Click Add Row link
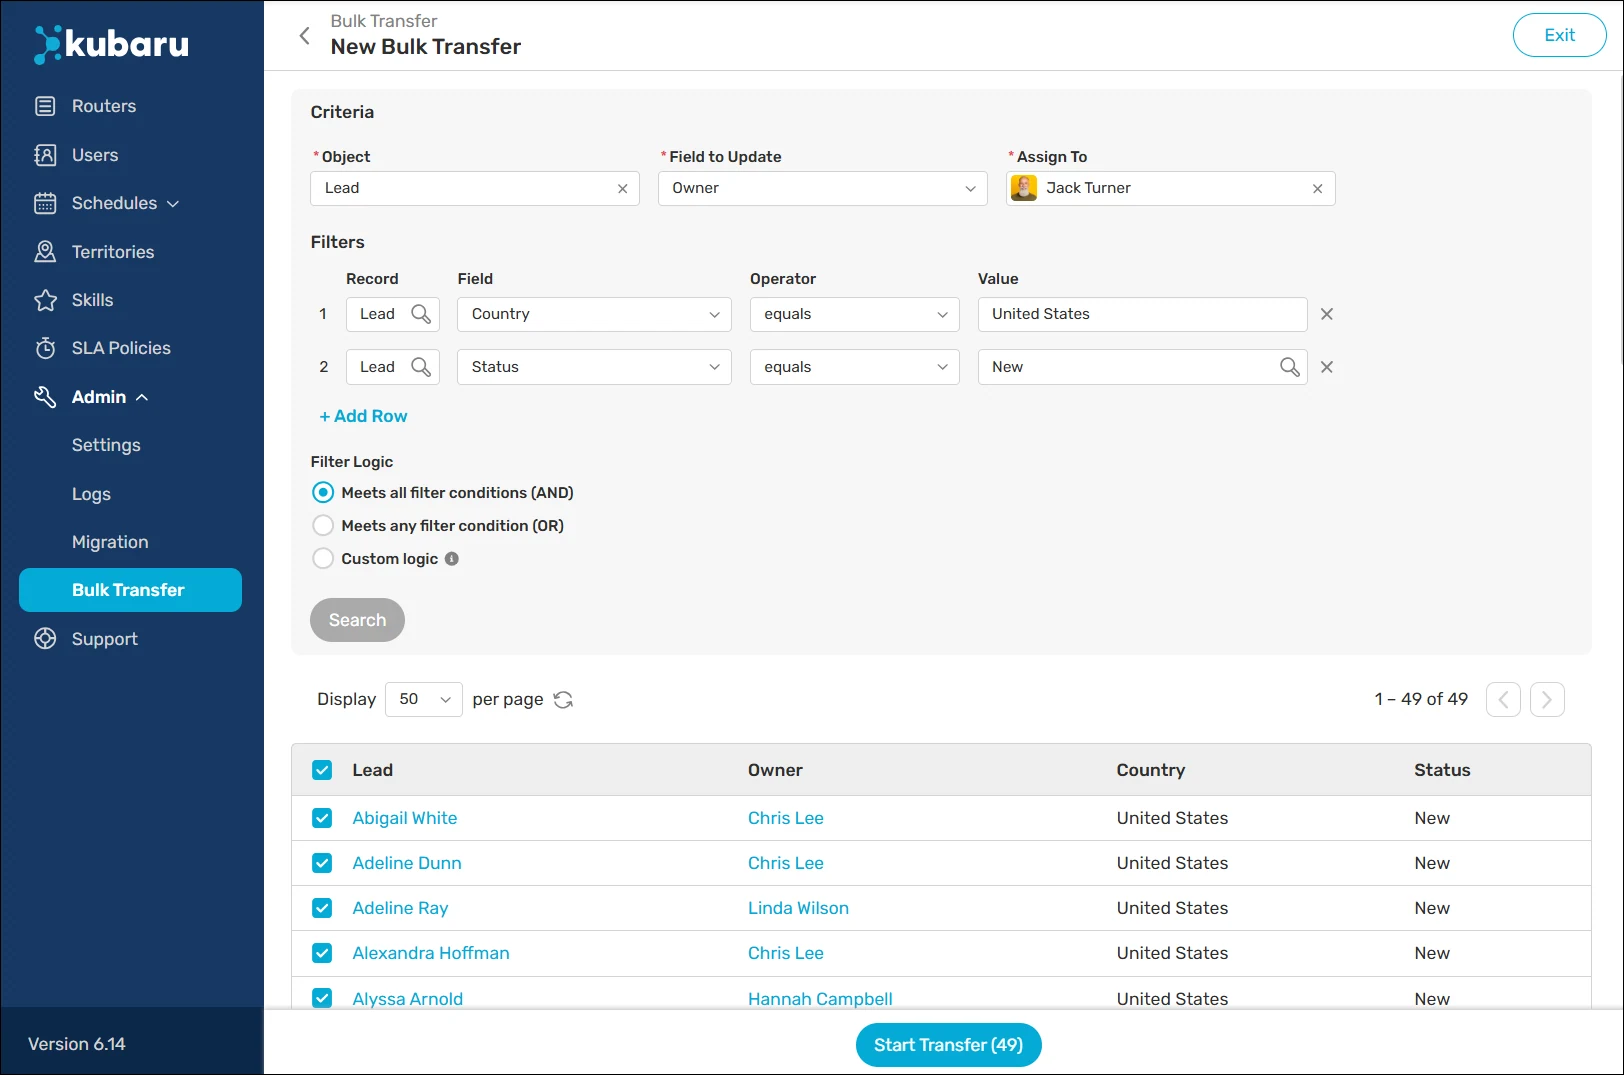Image resolution: width=1624 pixels, height=1075 pixels. 363,416
